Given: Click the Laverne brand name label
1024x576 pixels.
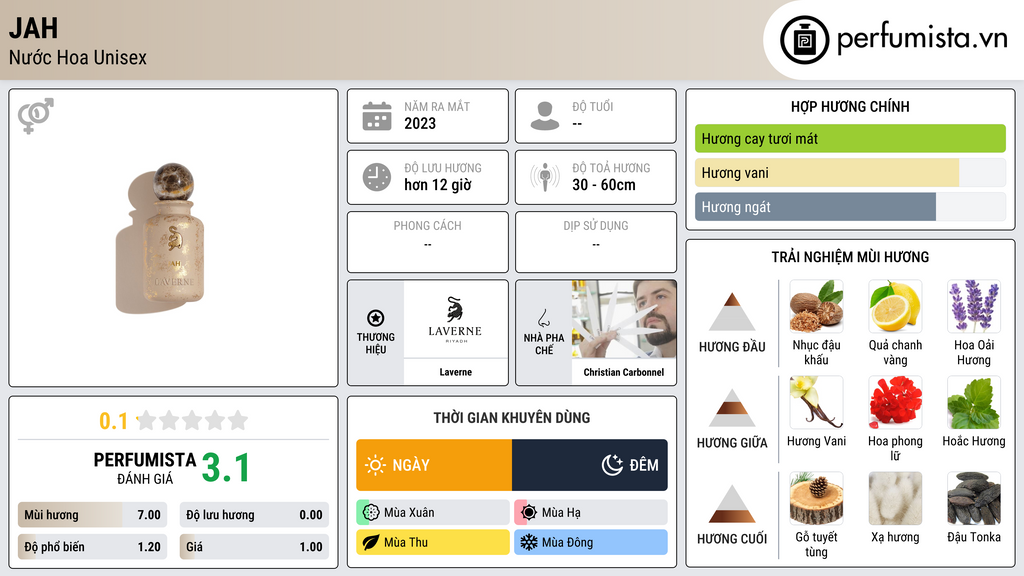Looking at the screenshot, I should (455, 372).
